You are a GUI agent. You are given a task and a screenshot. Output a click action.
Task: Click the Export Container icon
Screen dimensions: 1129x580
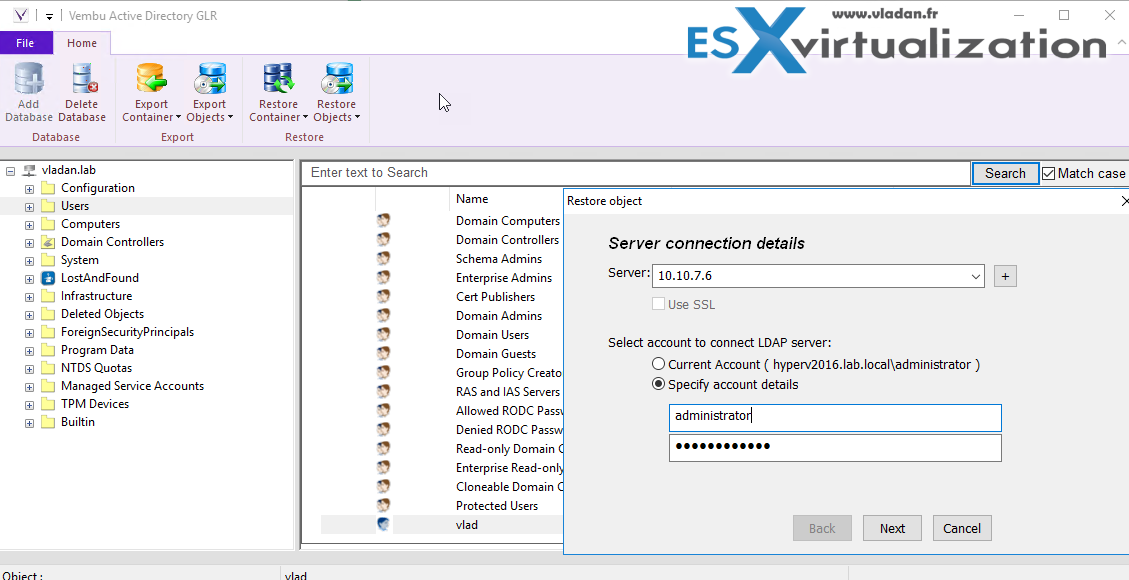coord(151,78)
